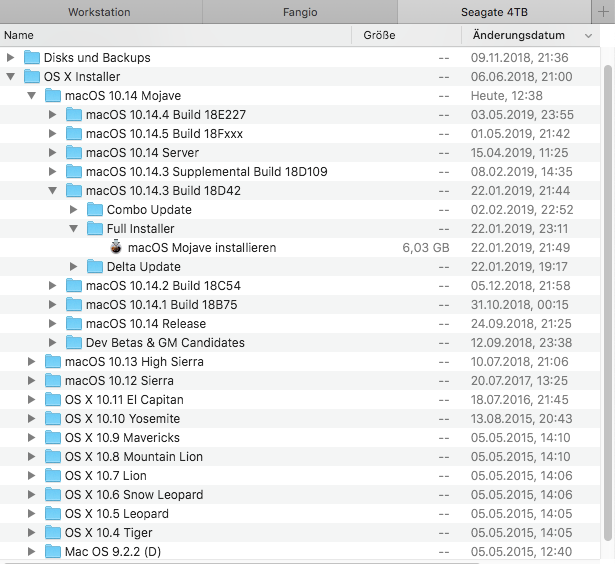Screen dimensions: 615x564
Task: Click the date '05.05.2015, 12:40'
Action: coord(521,551)
